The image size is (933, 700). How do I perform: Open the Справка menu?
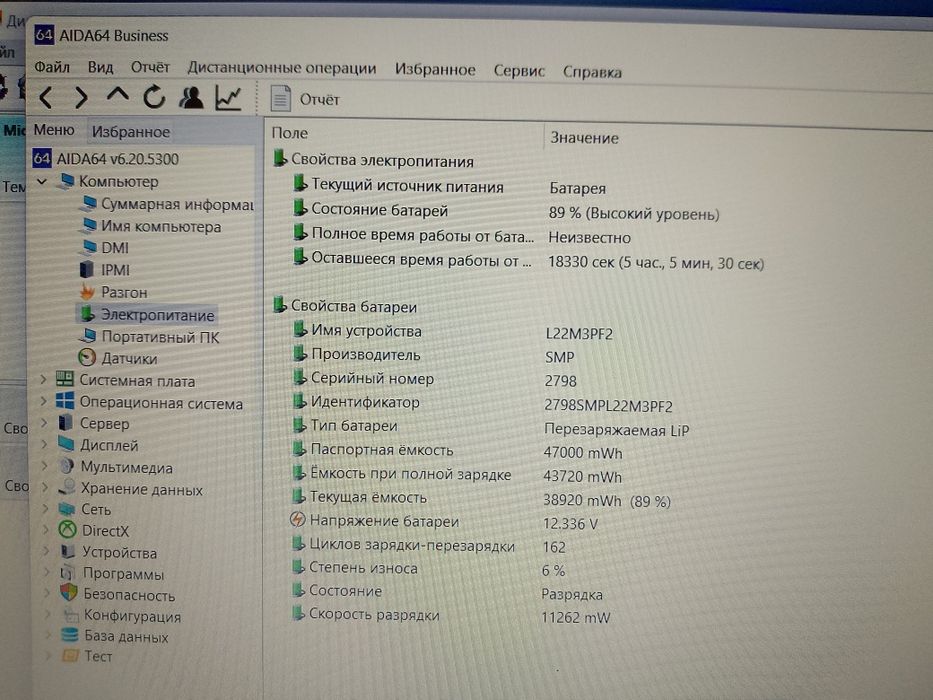click(x=592, y=73)
